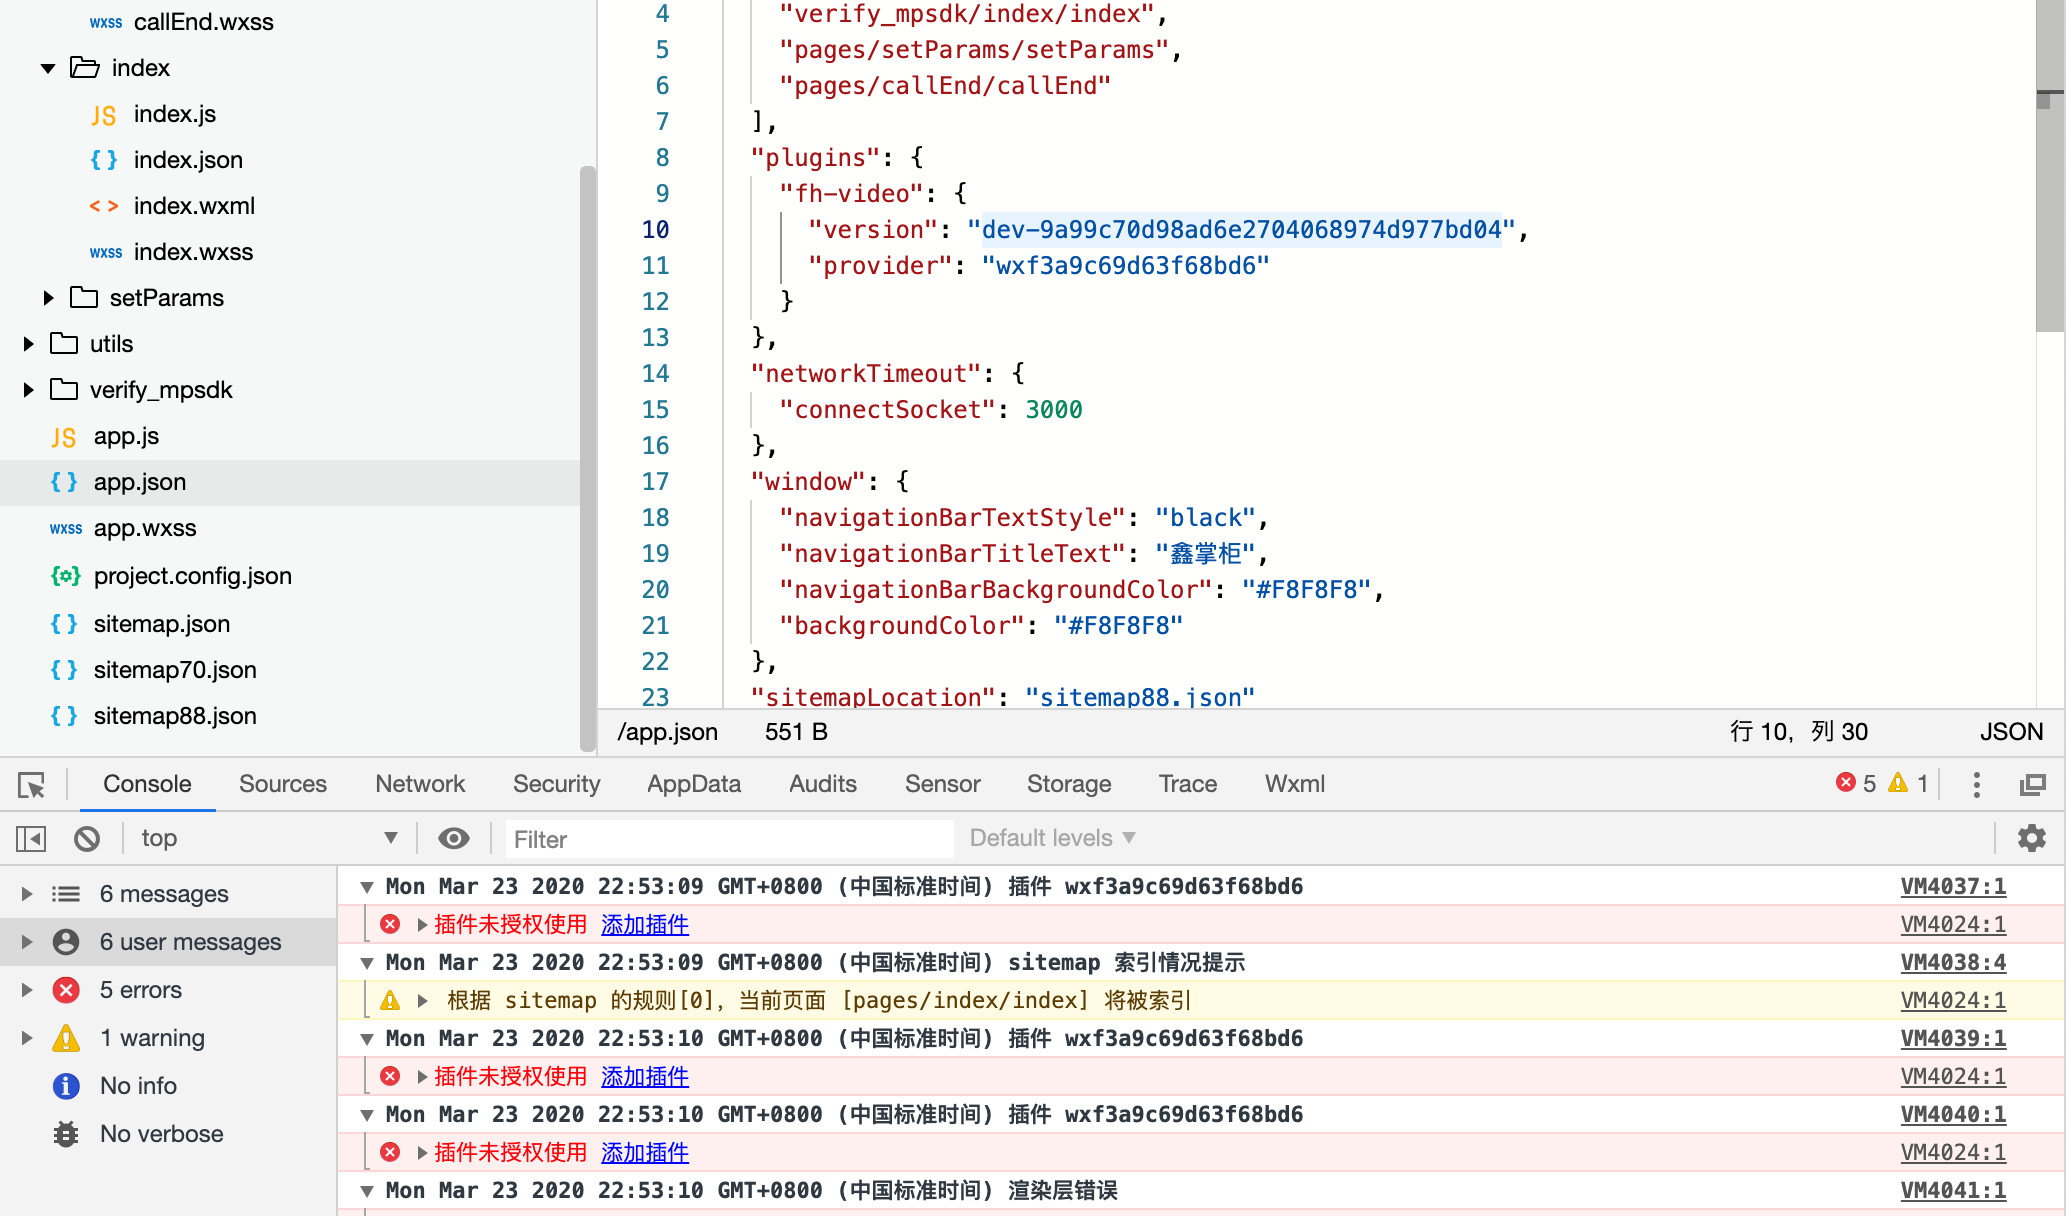Switch to the Network tab
This screenshot has height=1216, width=2066.
[420, 784]
